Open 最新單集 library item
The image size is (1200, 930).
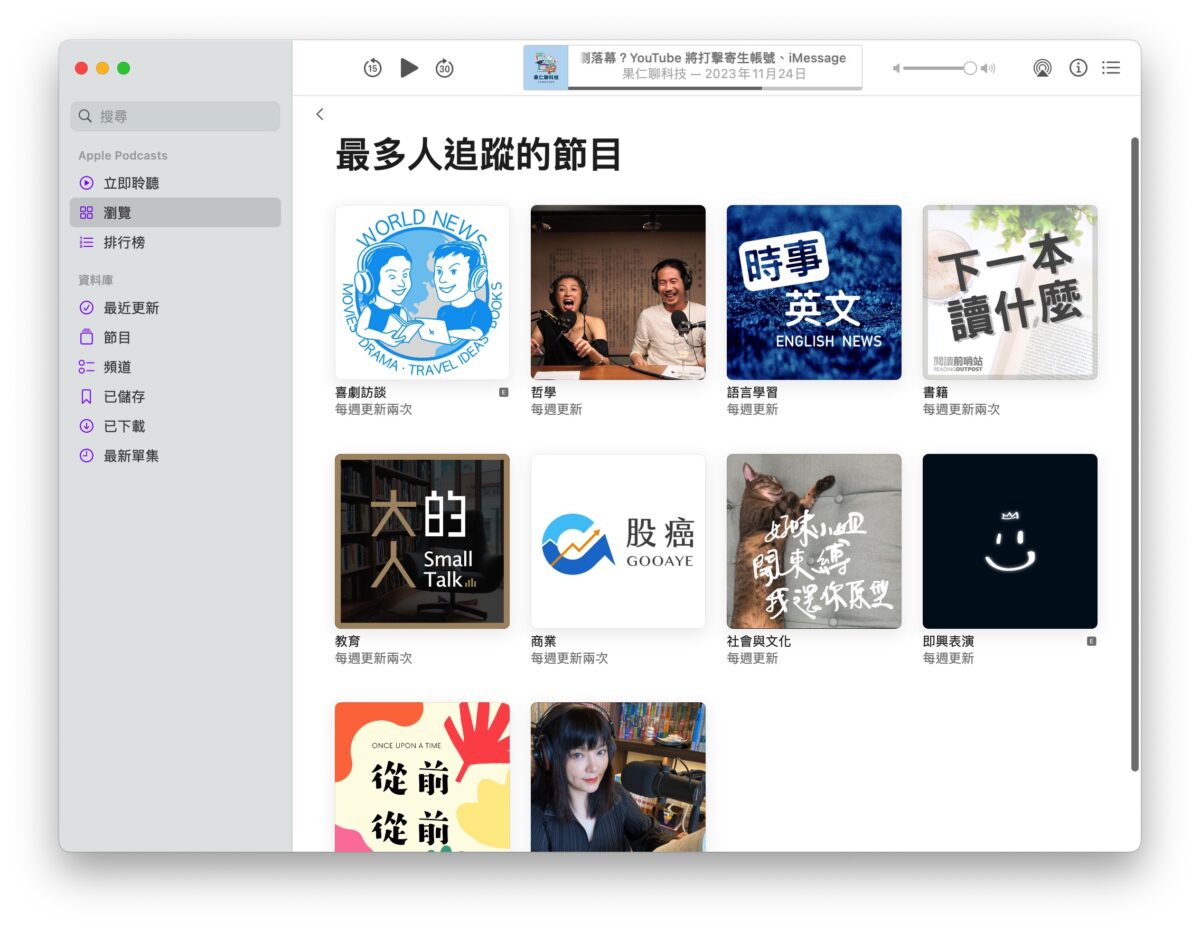click(175, 456)
